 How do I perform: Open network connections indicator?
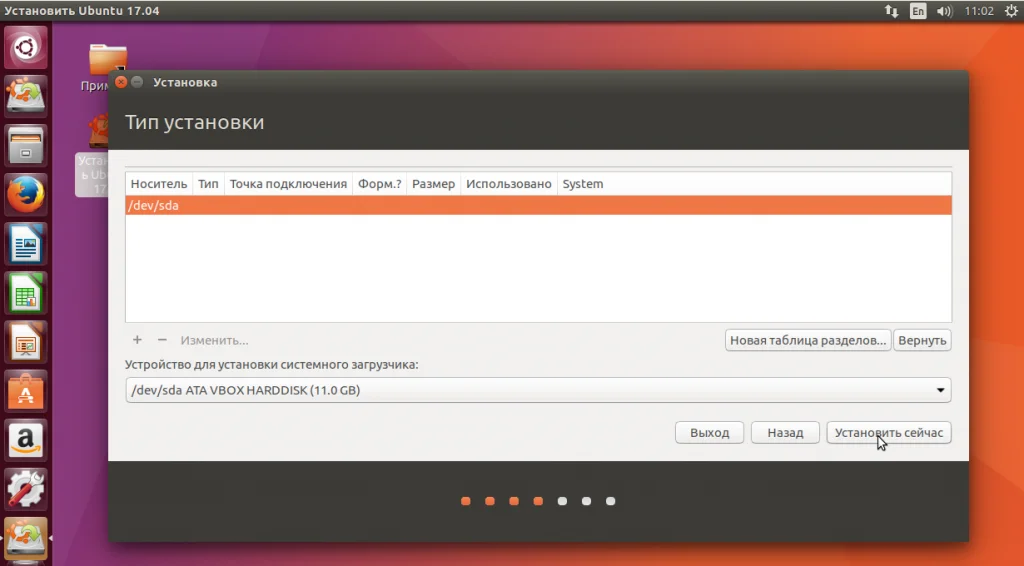tap(891, 11)
